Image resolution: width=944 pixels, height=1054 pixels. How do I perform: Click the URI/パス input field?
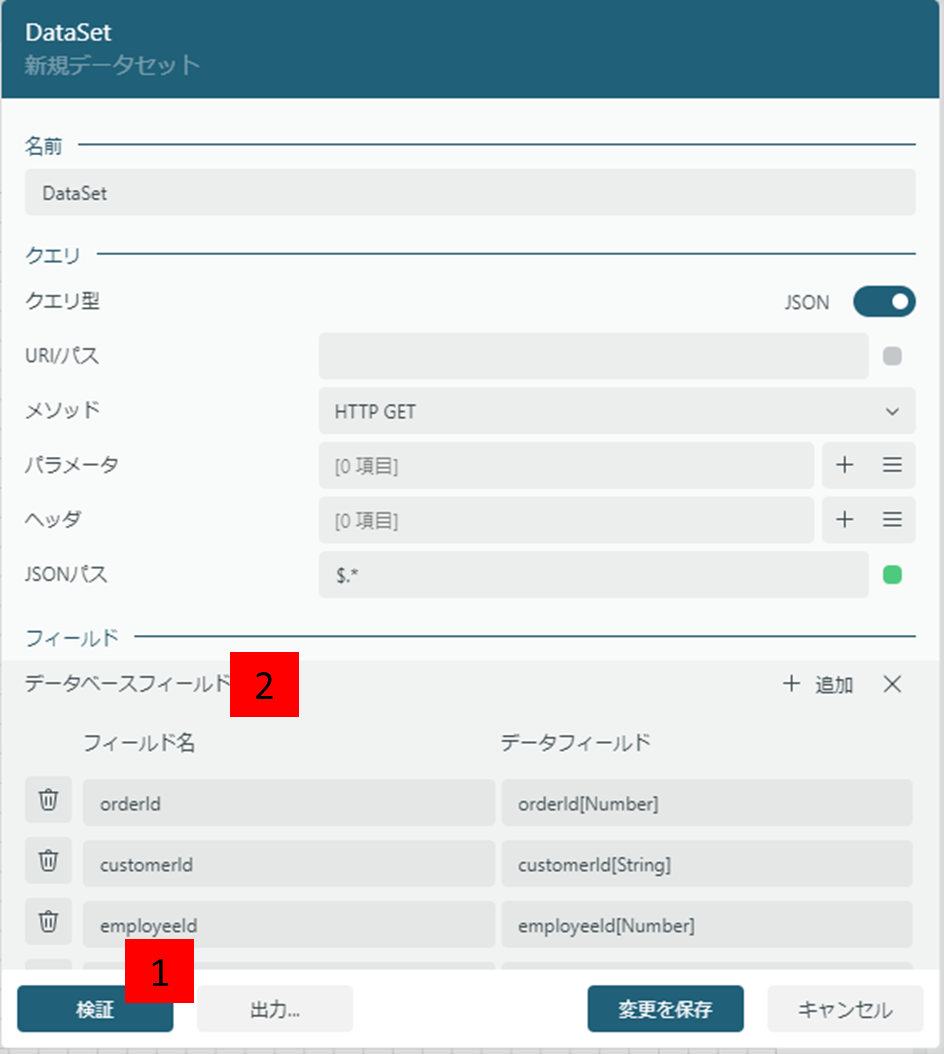coord(593,356)
